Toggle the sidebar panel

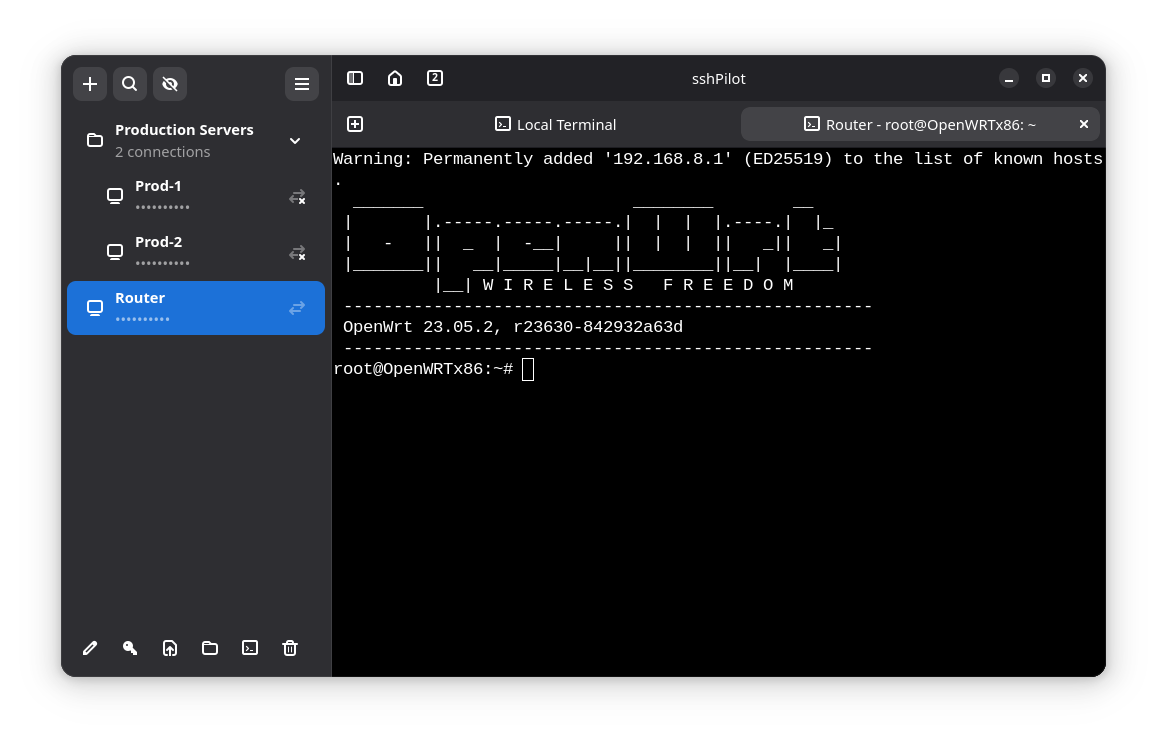(355, 78)
